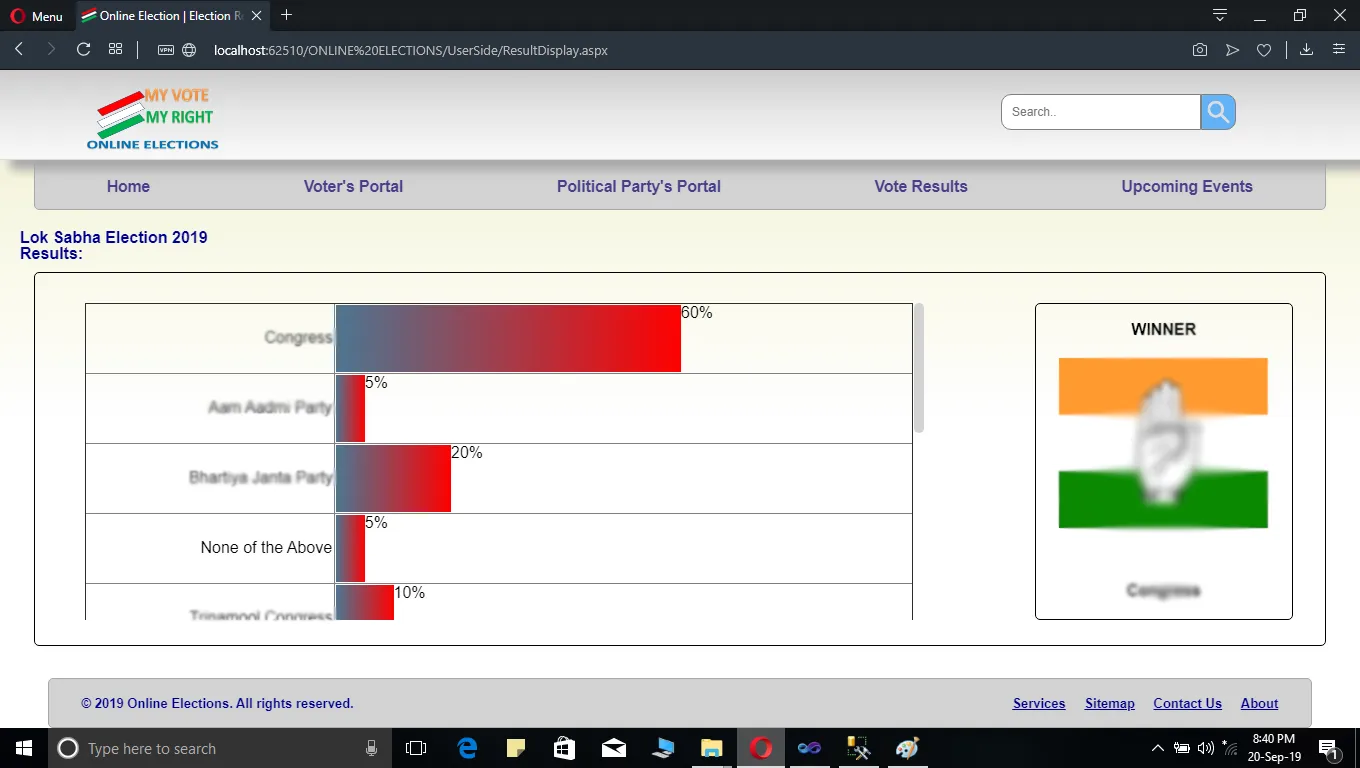Open the Paint palette taskbar icon

point(907,748)
